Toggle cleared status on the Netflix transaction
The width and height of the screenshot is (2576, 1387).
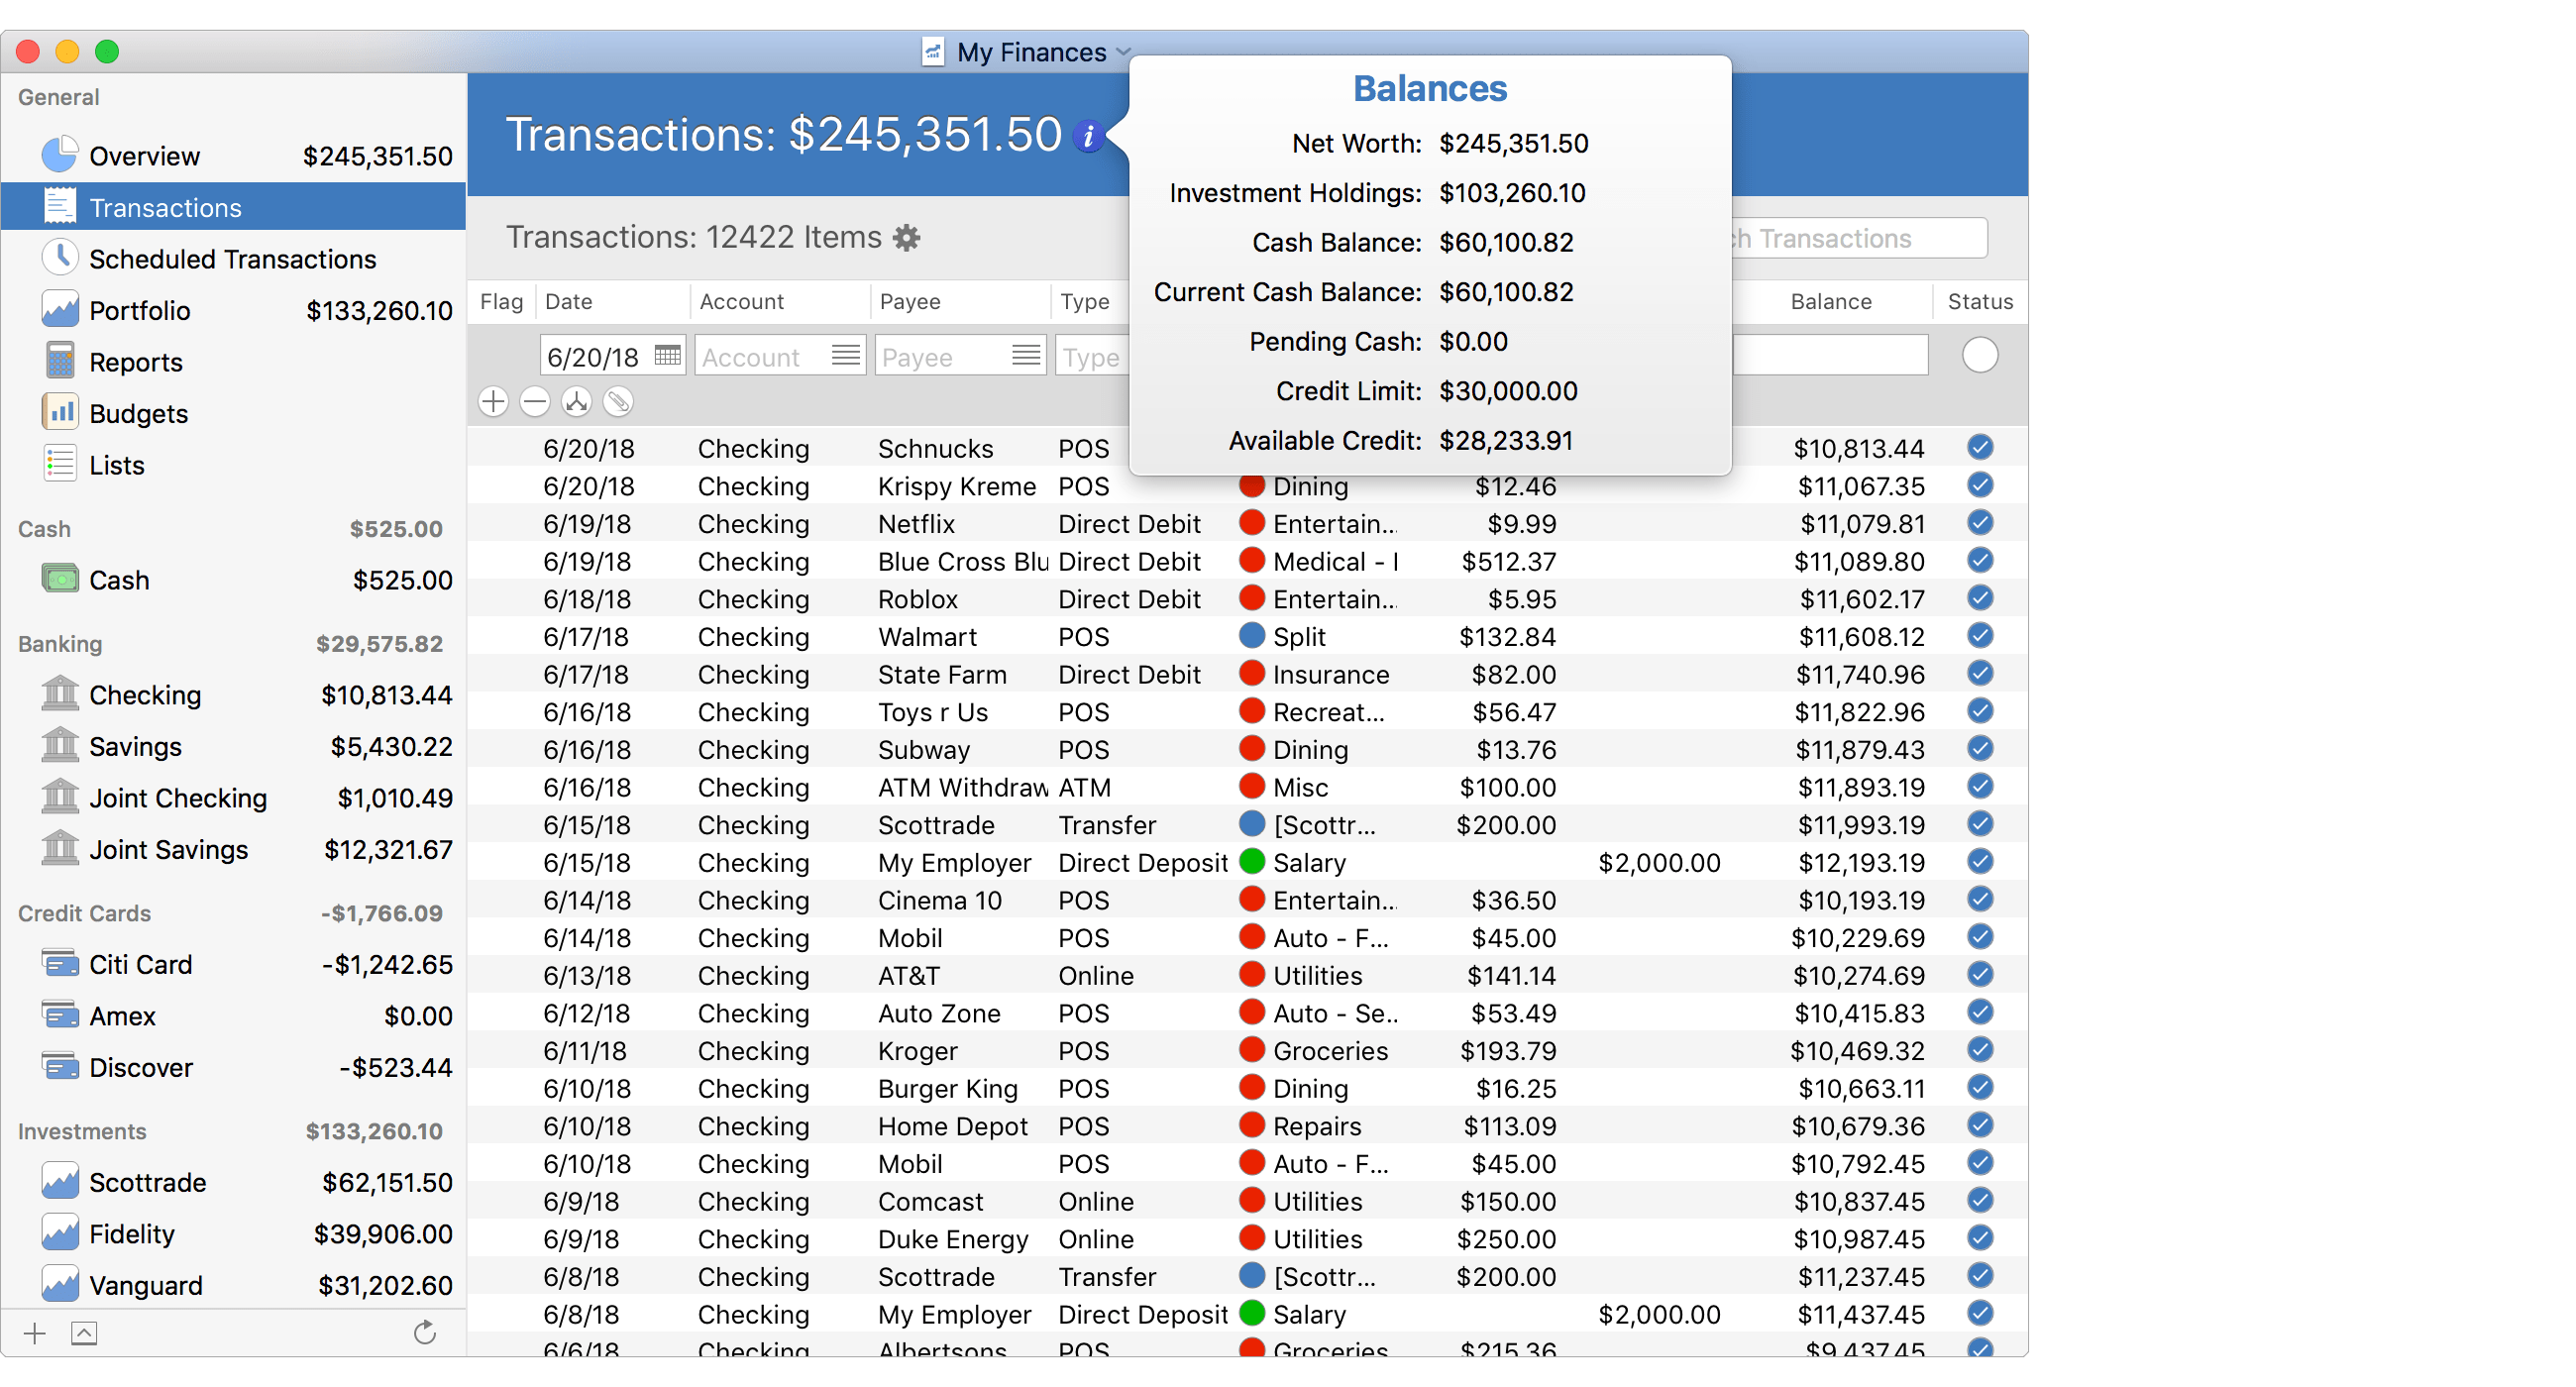(x=1980, y=523)
